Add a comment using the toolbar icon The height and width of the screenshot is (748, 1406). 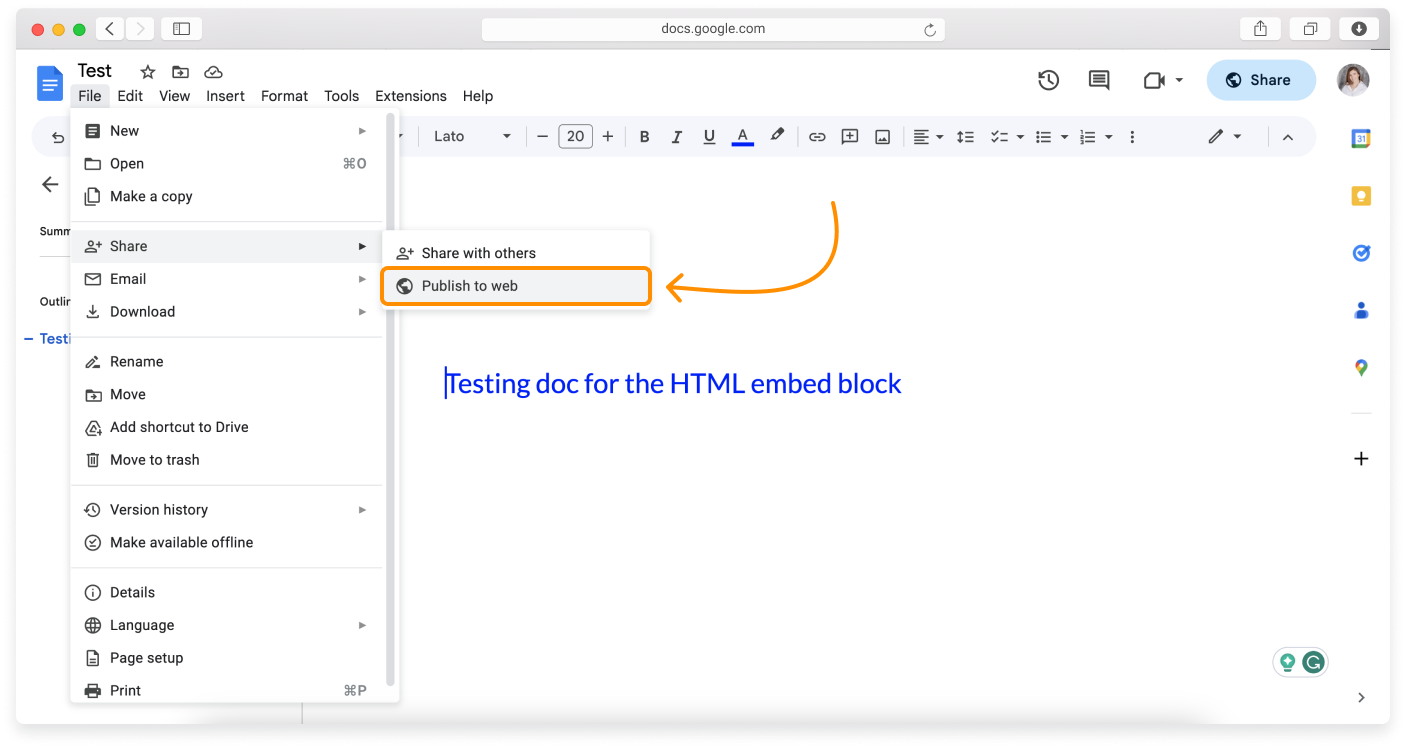[849, 136]
